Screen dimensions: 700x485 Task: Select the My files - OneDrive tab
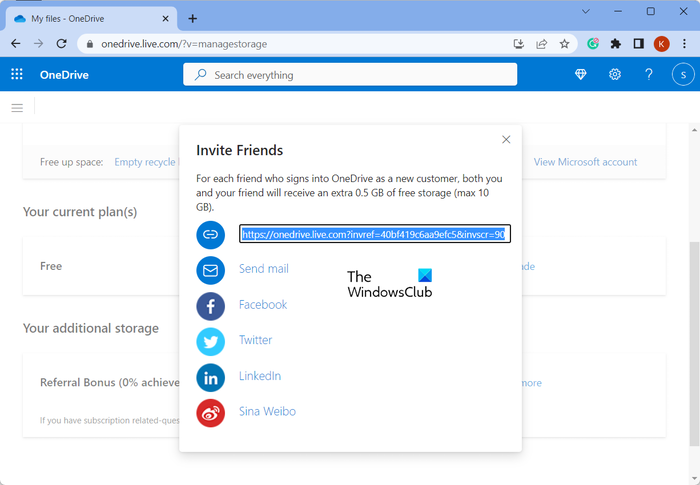pyautogui.click(x=91, y=19)
